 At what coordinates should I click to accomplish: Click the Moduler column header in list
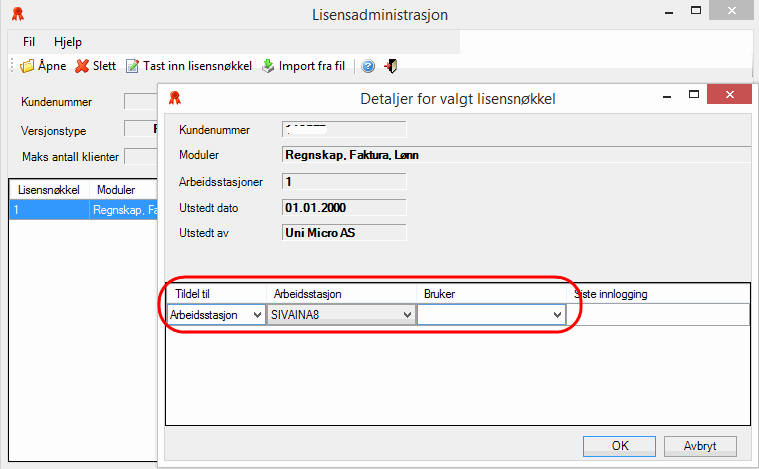coord(116,189)
